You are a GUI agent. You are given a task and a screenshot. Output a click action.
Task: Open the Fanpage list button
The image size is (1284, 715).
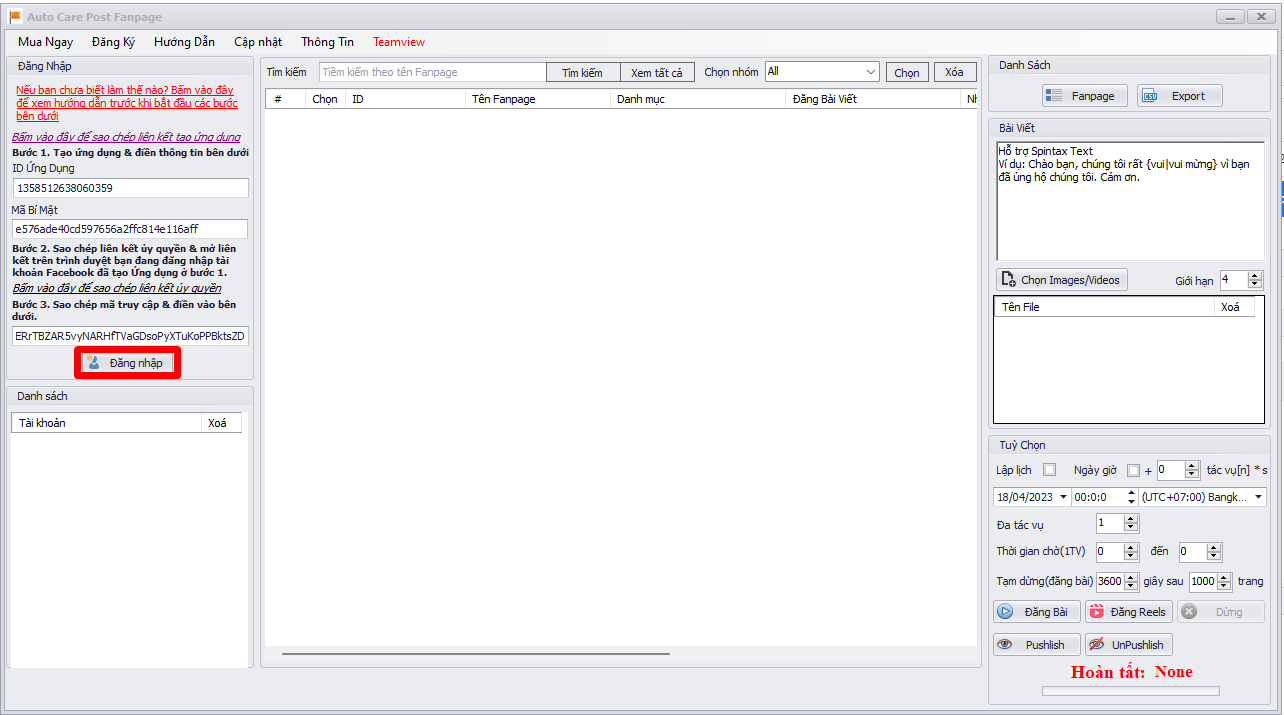(x=1084, y=96)
